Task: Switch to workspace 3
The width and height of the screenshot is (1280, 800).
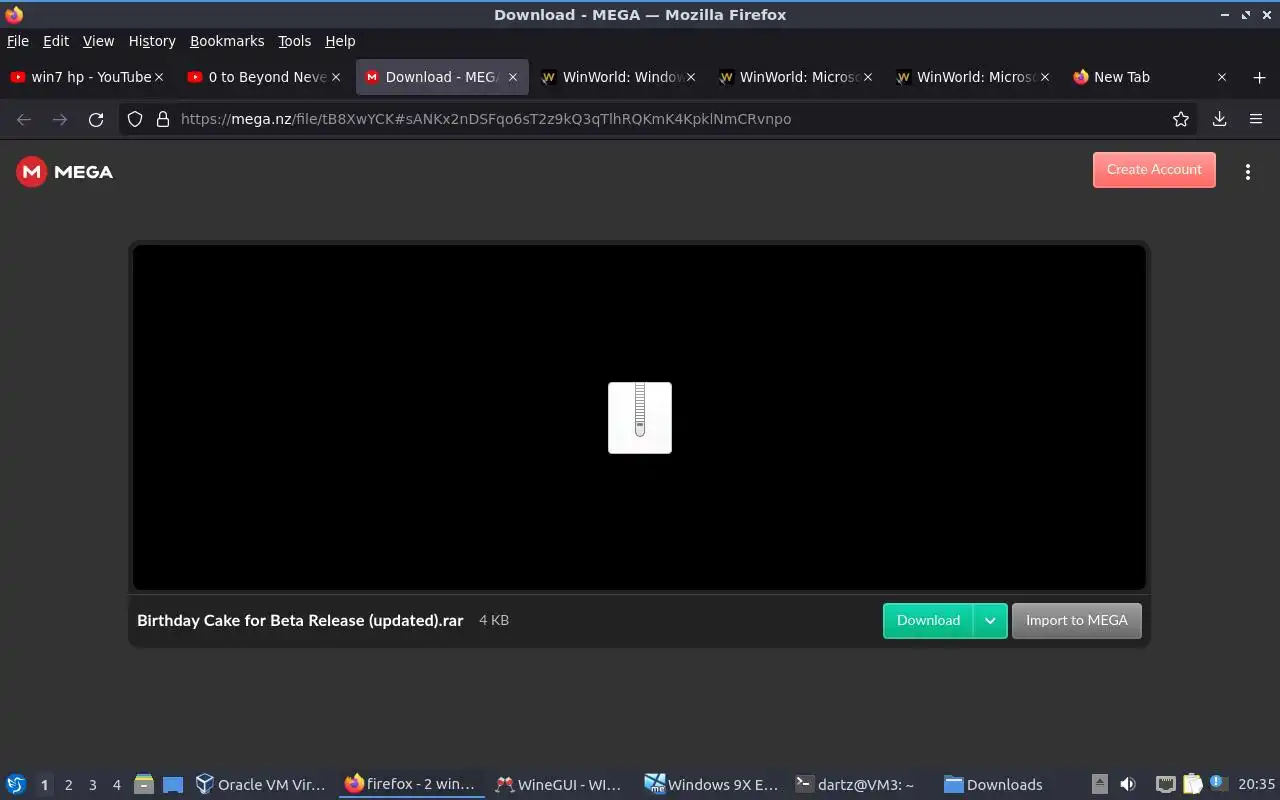Action: [x=92, y=785]
